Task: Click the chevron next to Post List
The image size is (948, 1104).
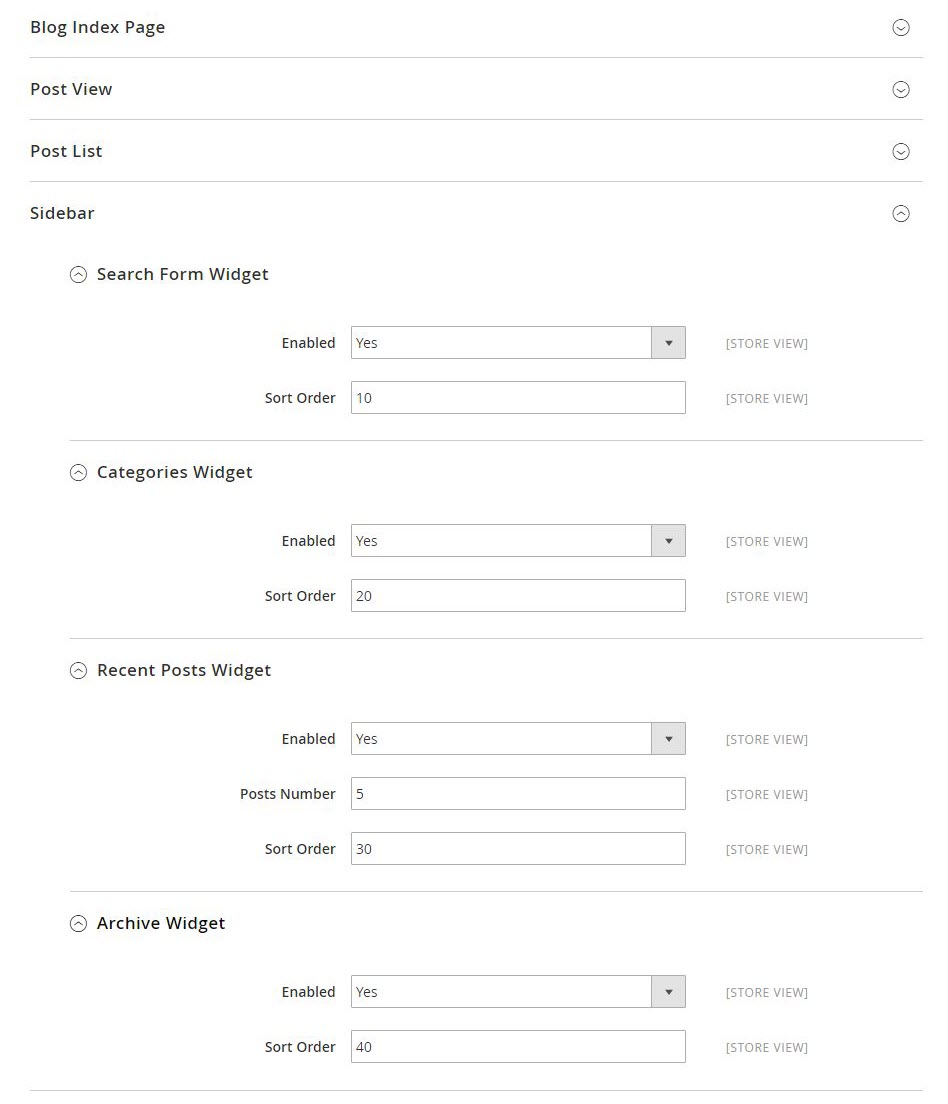Action: pyautogui.click(x=901, y=151)
